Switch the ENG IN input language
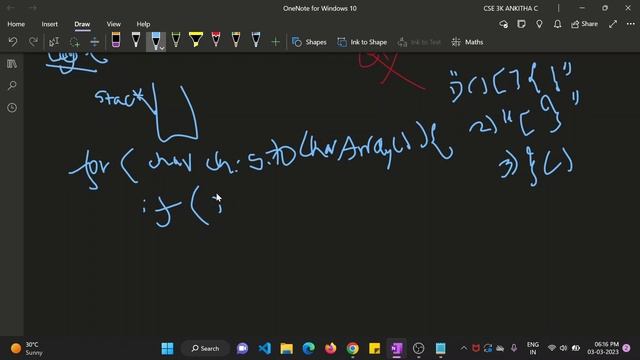 533,348
